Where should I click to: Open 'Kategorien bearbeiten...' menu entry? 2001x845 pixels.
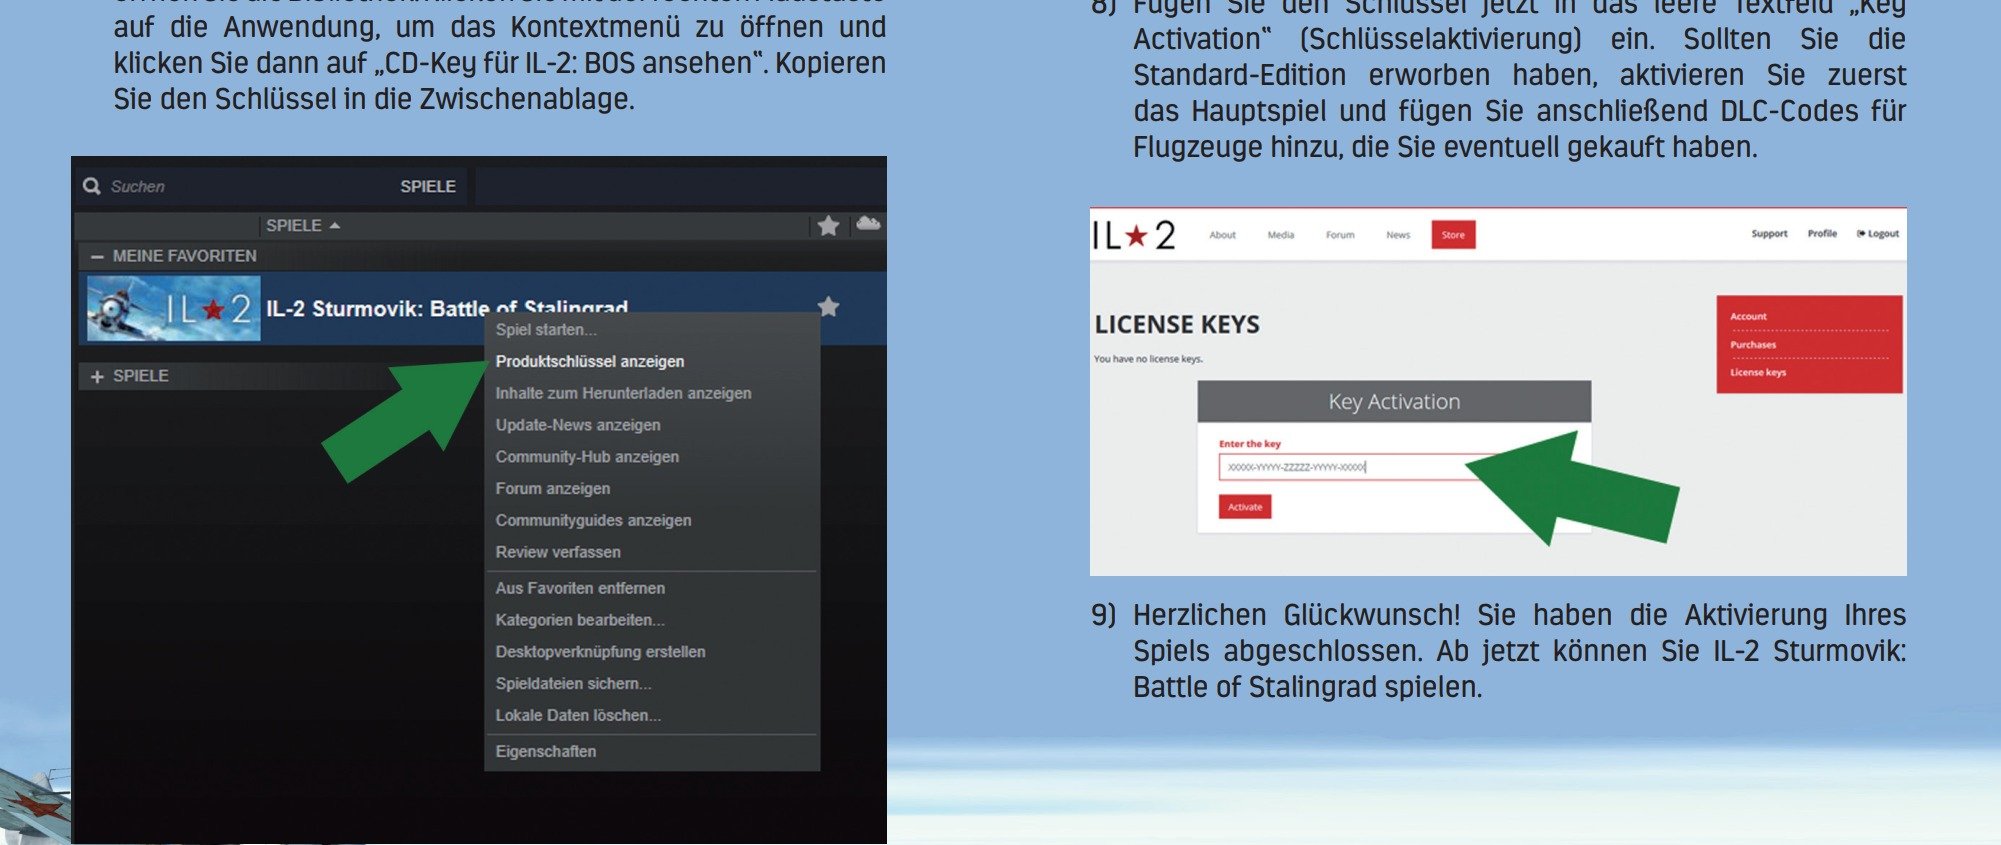pyautogui.click(x=580, y=620)
